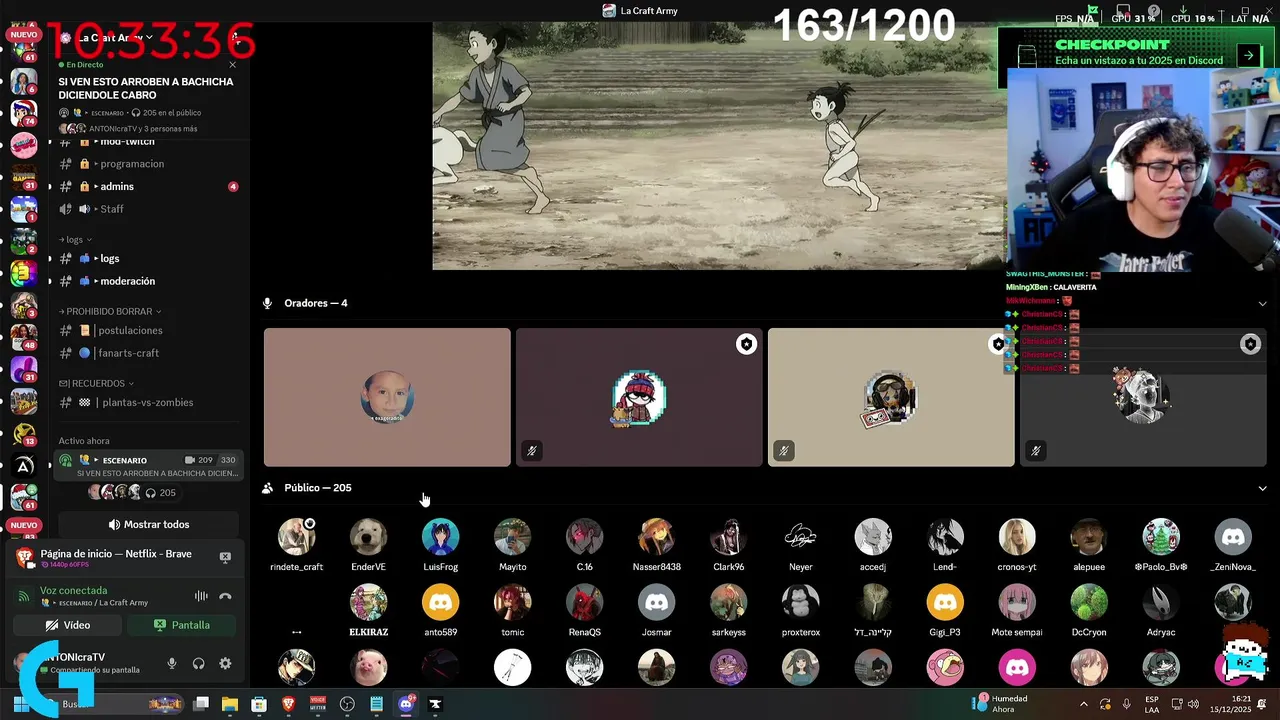Click the anime stream video preview
The width and height of the screenshot is (1280, 720).
pos(718,146)
